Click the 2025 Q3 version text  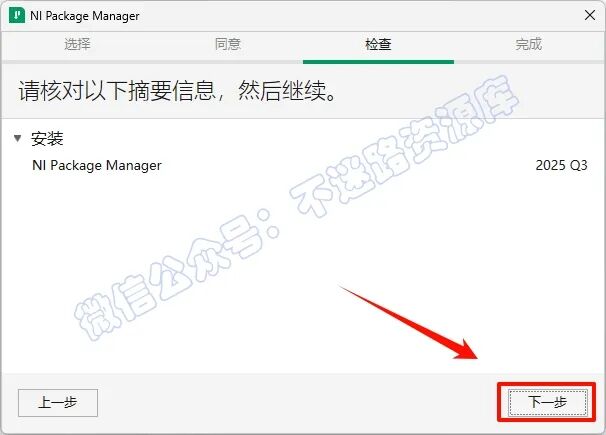point(561,165)
